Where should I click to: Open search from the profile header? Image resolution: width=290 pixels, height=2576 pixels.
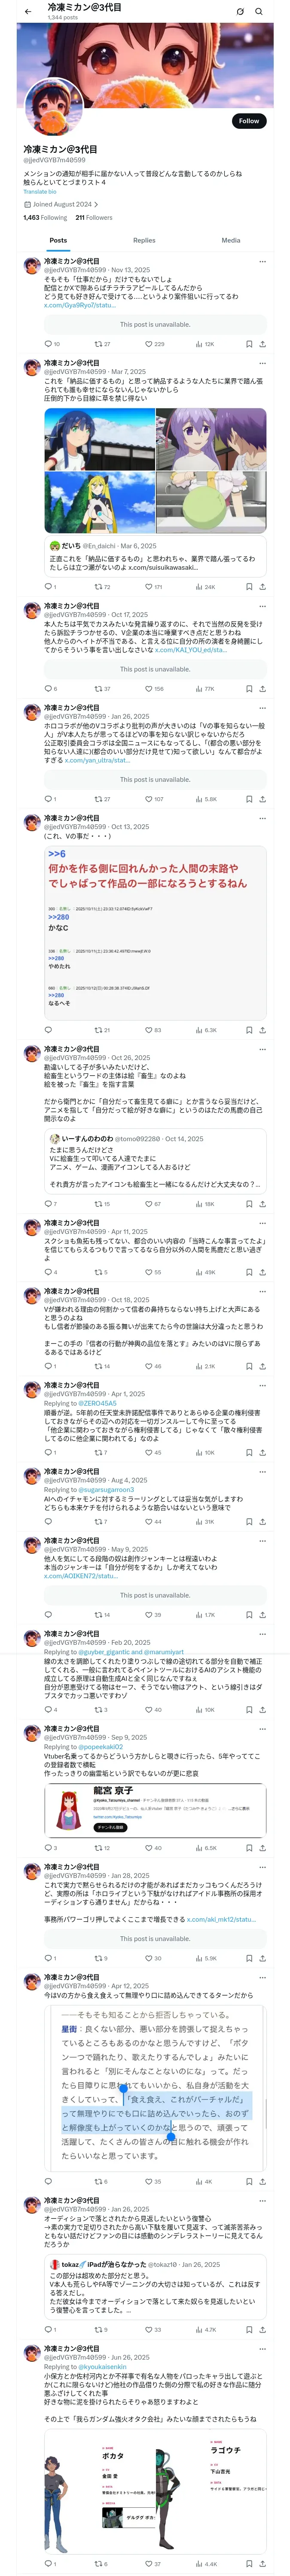pyautogui.click(x=258, y=11)
